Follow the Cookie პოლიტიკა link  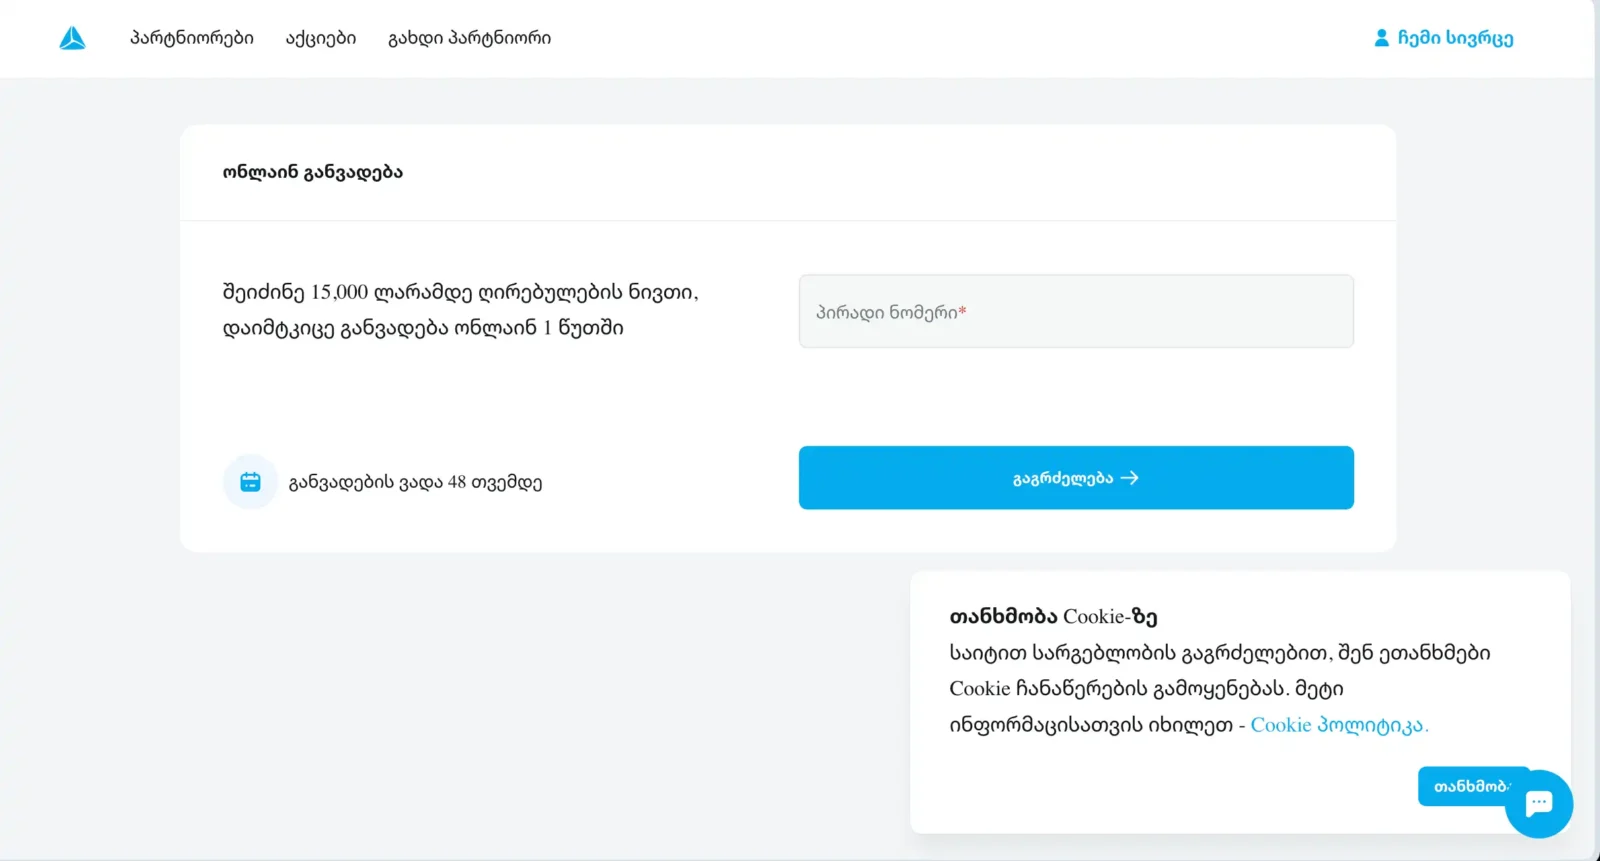point(1338,725)
